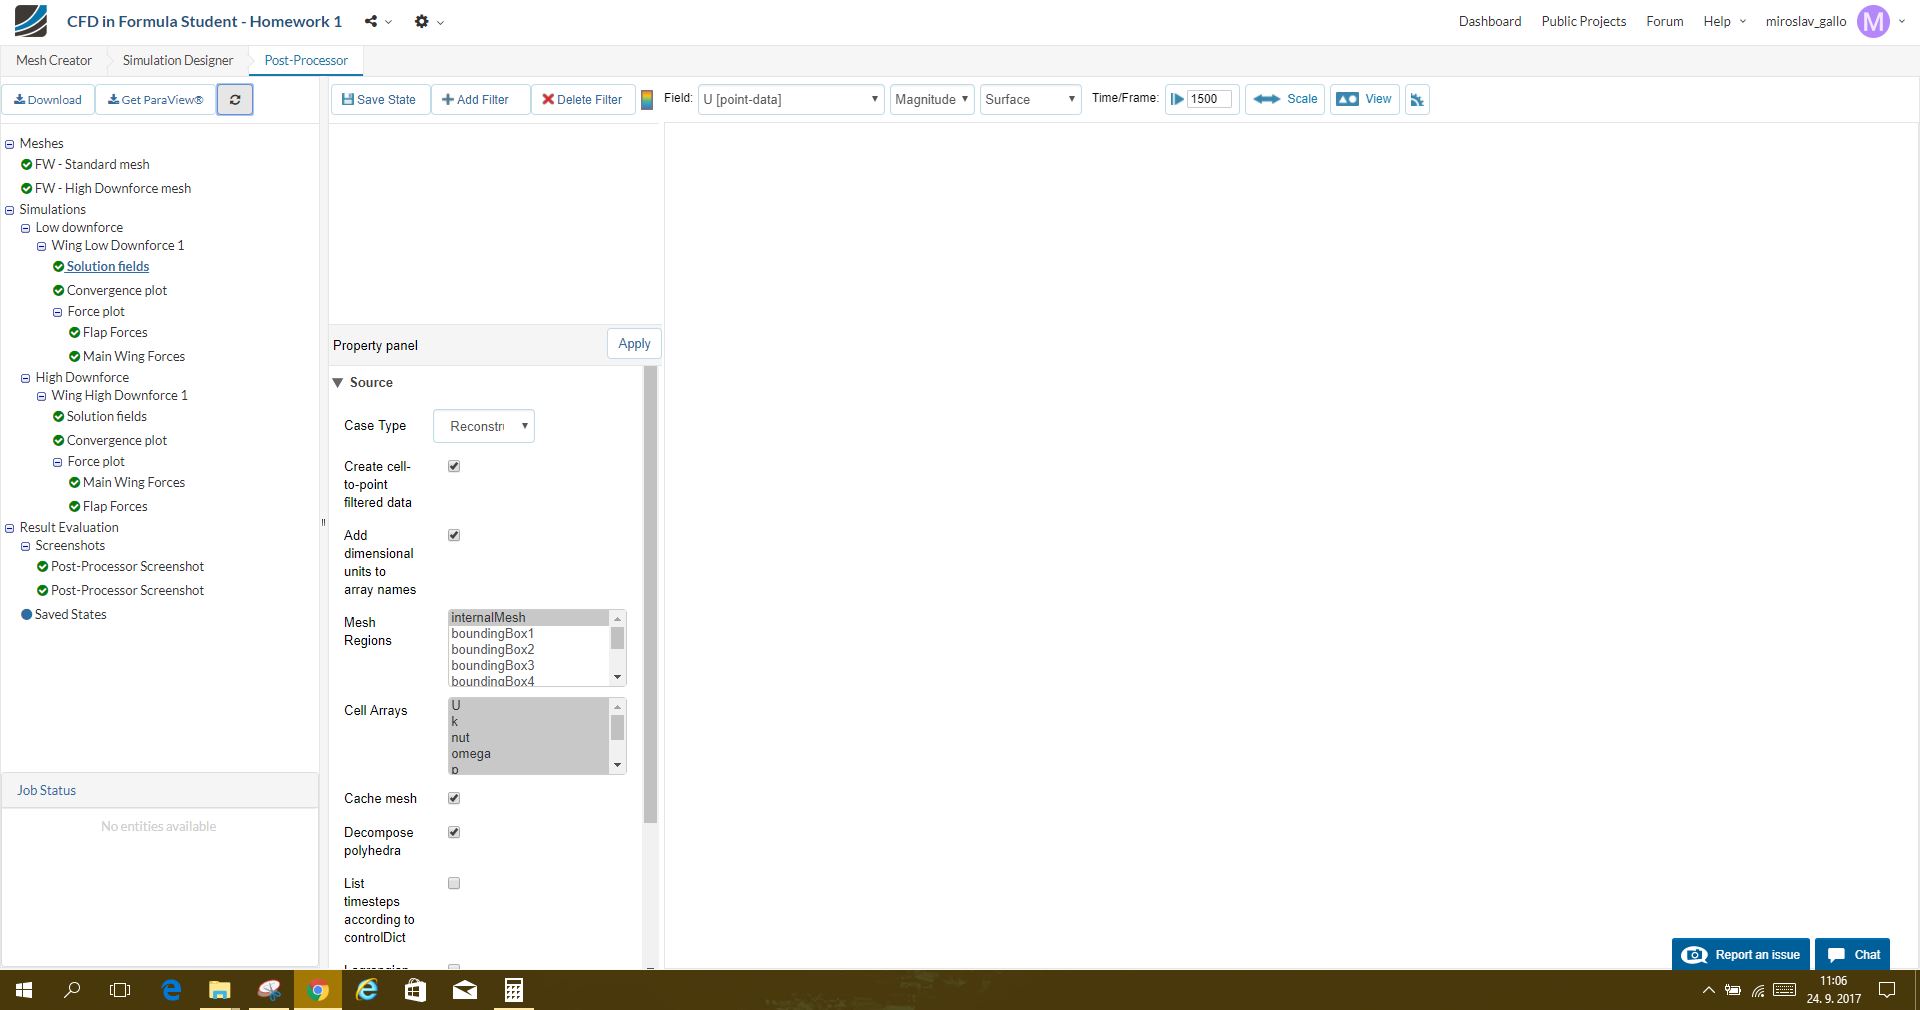Toggle Create cell-to-point filtered data checkbox

(454, 466)
